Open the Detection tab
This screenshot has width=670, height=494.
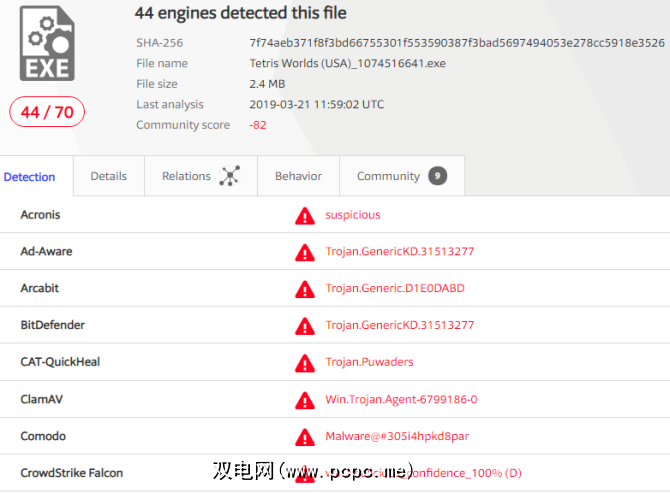pos(30,177)
